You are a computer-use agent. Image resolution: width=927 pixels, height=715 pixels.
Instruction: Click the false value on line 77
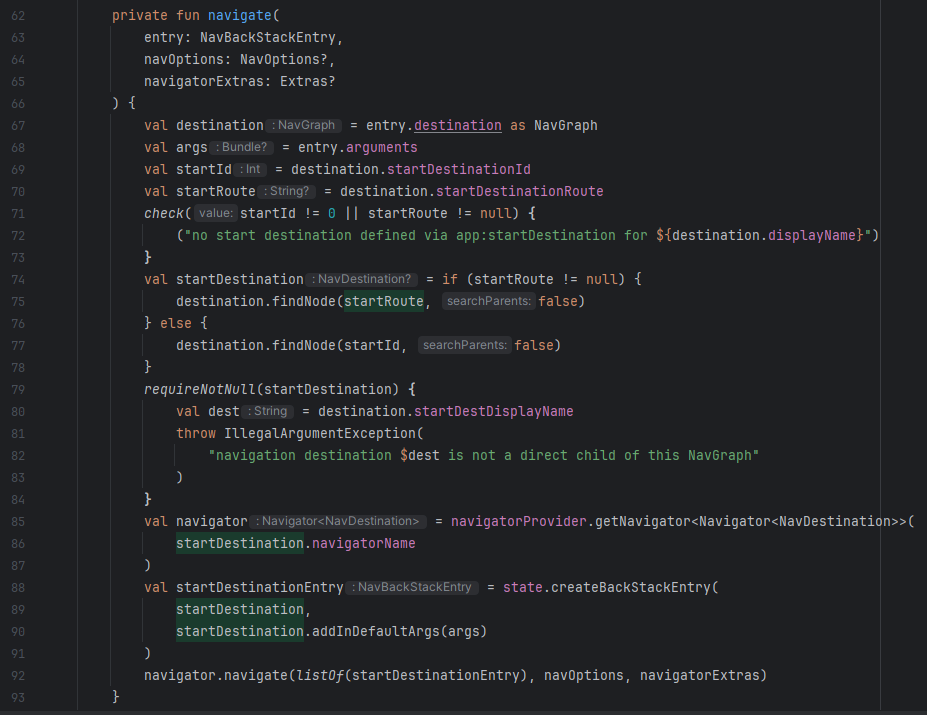click(533, 345)
